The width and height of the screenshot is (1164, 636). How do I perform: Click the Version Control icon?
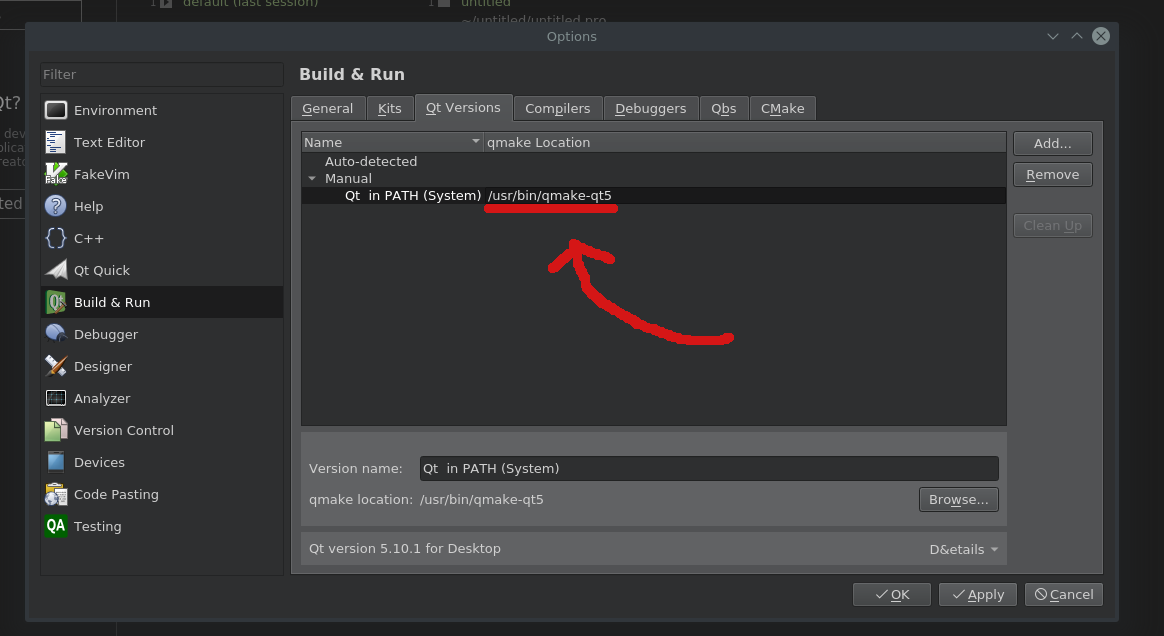[56, 430]
